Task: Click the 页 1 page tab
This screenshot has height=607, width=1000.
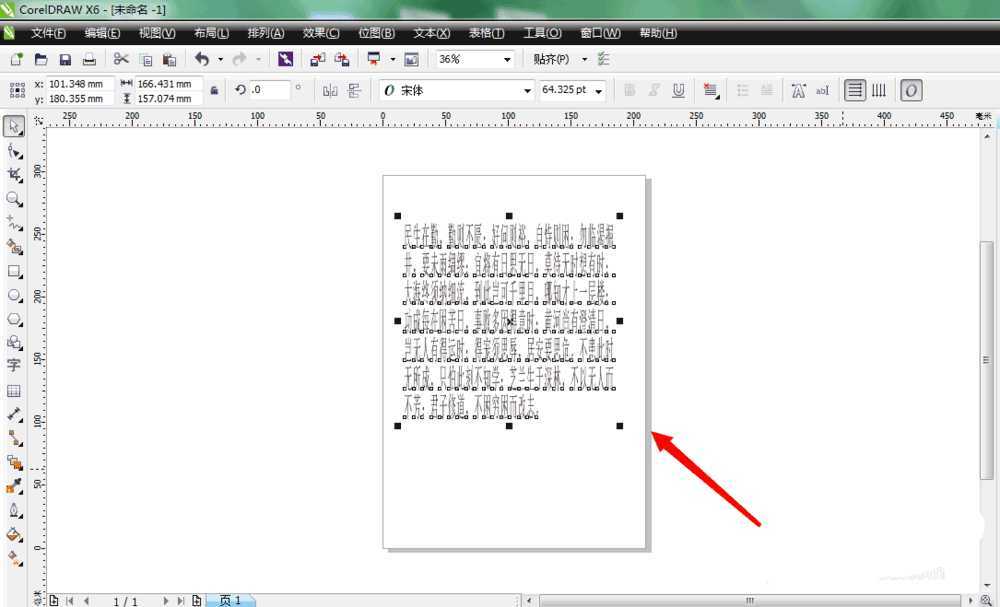Action: 230,600
